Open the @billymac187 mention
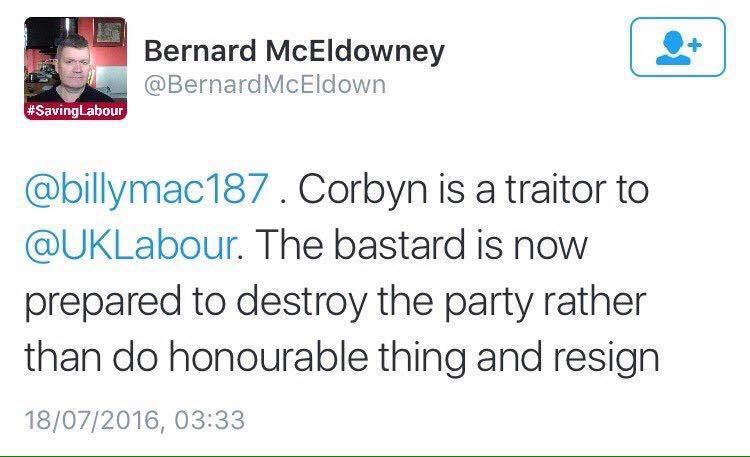Viewport: 750px width, 457px height. pos(146,190)
